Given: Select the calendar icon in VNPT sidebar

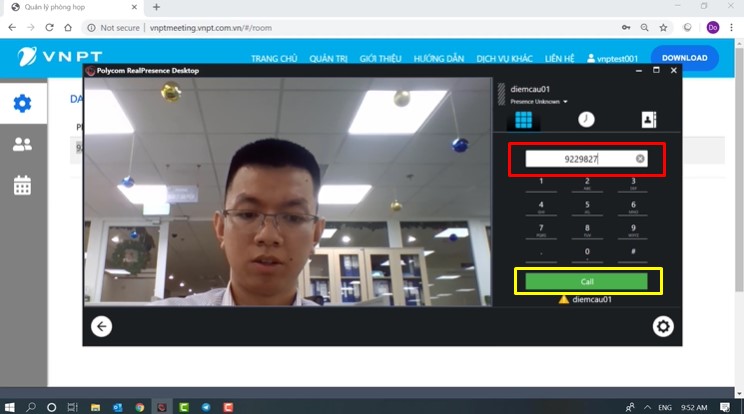Looking at the screenshot, I should 22,185.
